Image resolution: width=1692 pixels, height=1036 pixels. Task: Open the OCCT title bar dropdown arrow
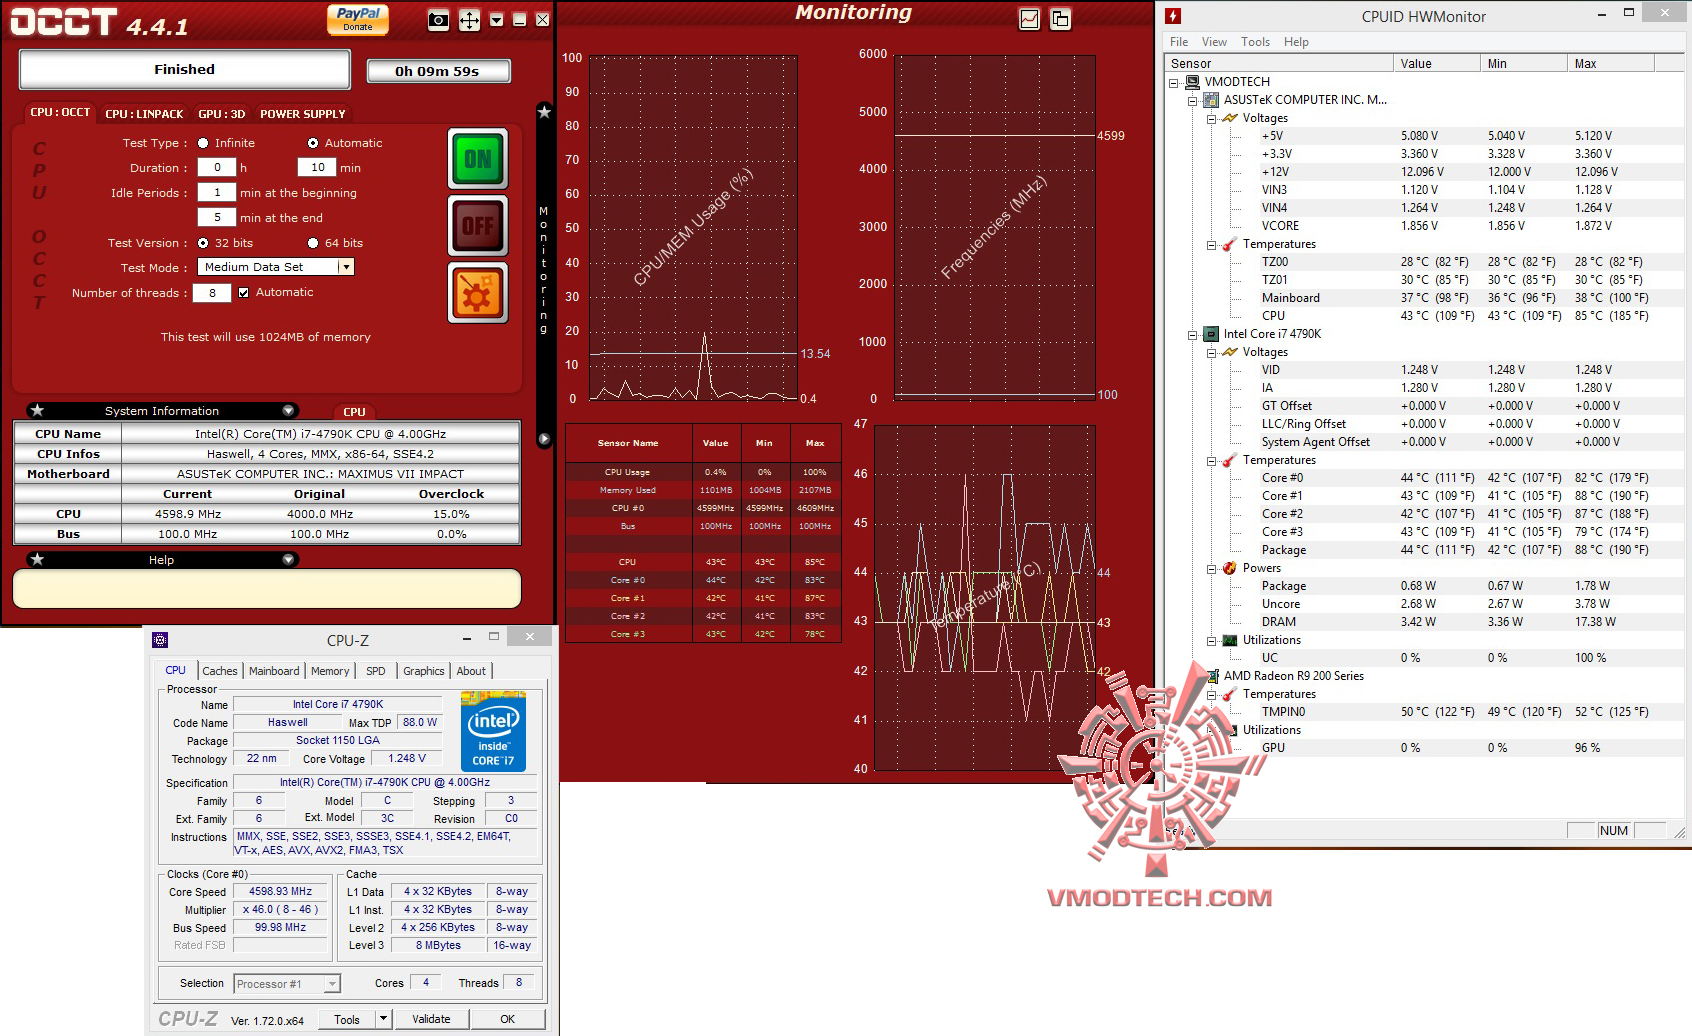[x=496, y=20]
